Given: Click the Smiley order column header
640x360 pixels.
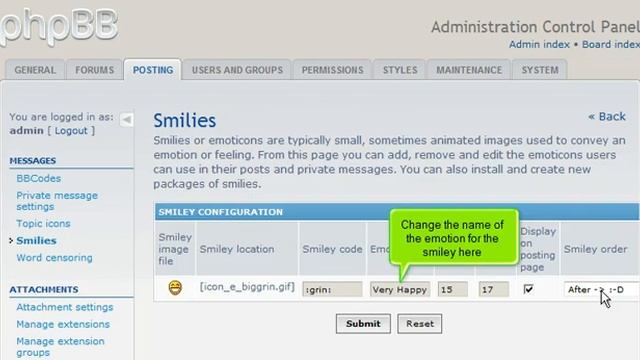Looking at the screenshot, I should pyautogui.click(x=596, y=249).
